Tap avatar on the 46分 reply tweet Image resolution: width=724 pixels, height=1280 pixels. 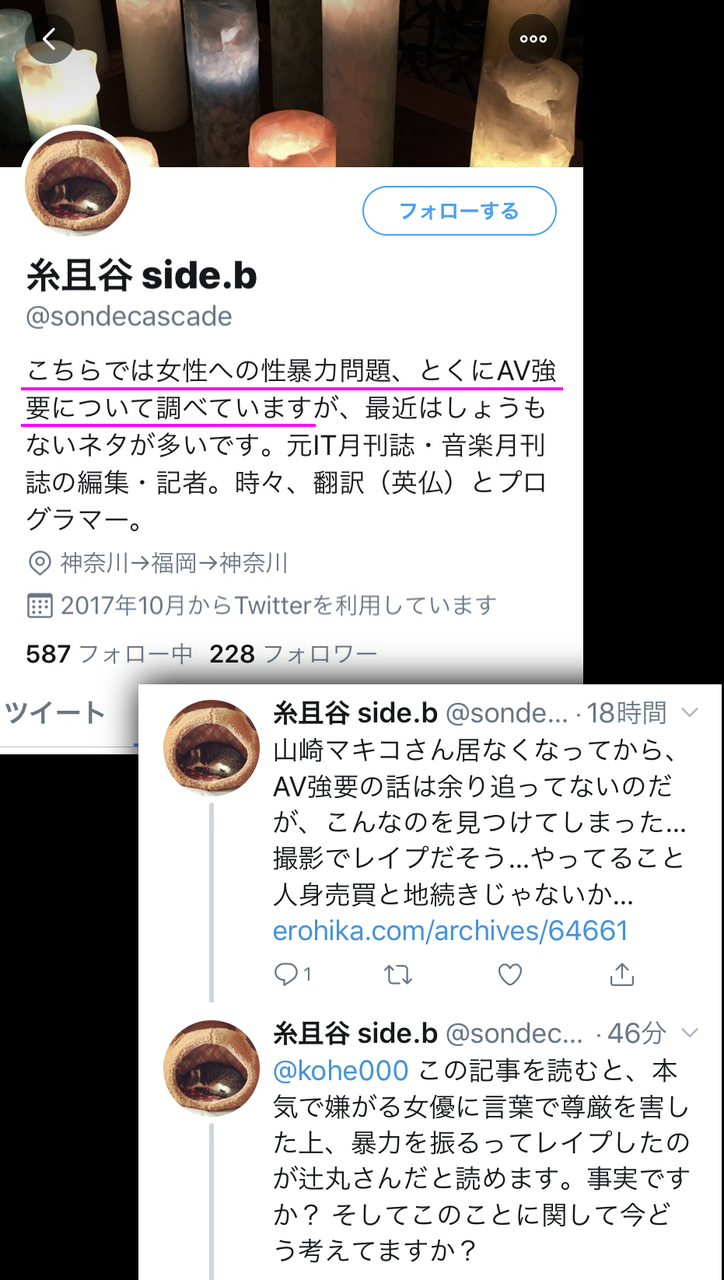coord(212,1068)
